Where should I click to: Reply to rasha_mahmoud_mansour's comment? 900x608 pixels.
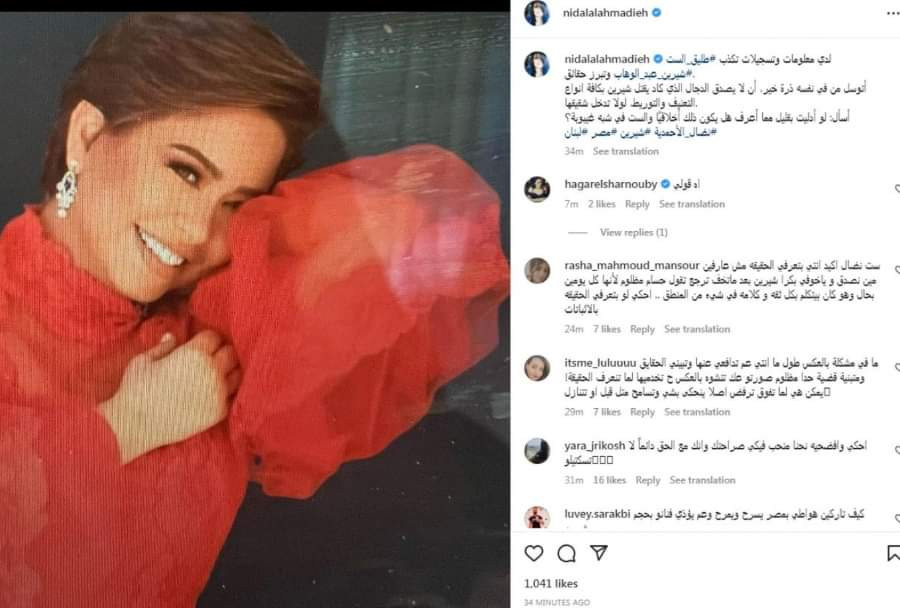pos(642,329)
